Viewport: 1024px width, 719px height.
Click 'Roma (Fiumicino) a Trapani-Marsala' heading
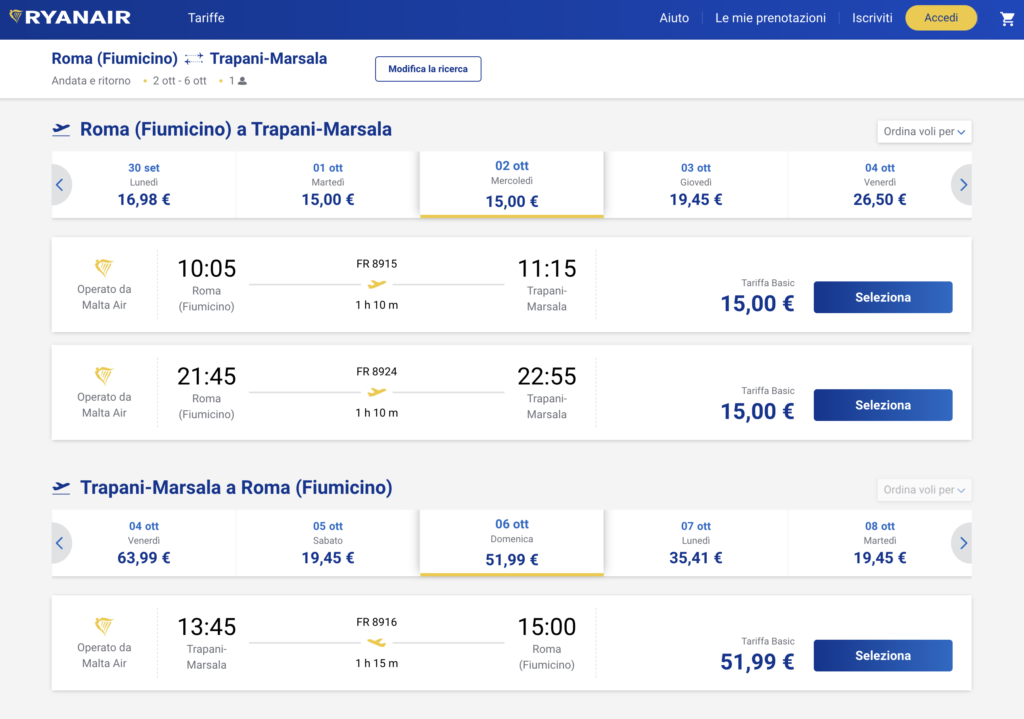(x=236, y=129)
